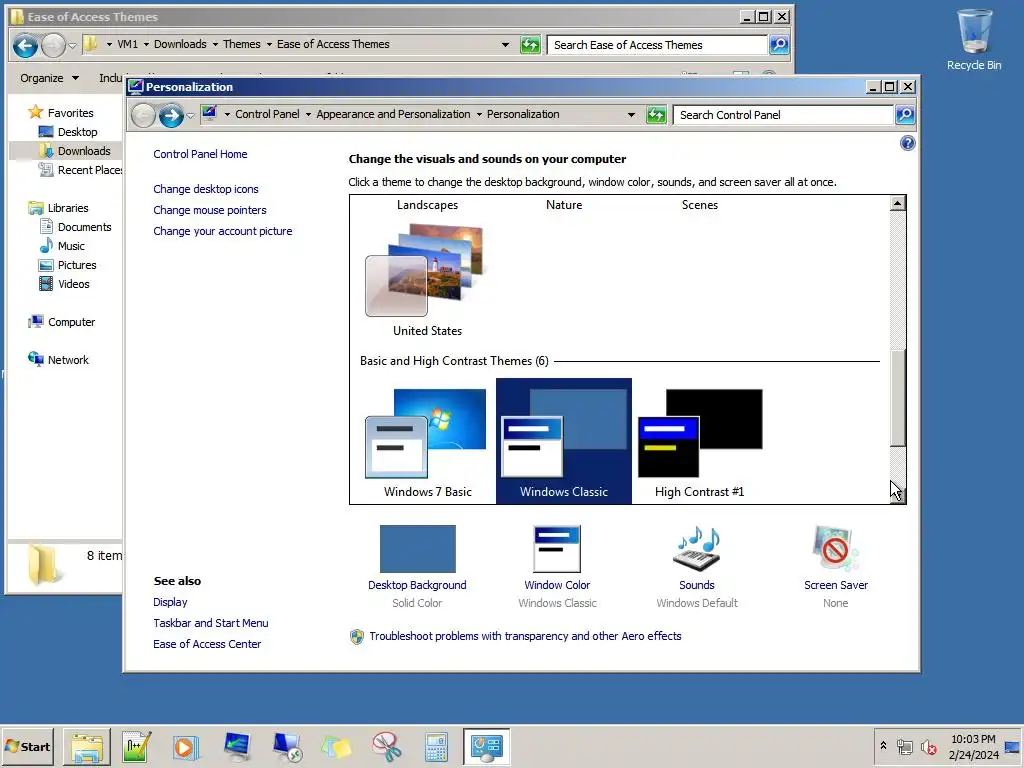This screenshot has width=1024, height=768.
Task: Click the Notepad++ style taskbar icon
Action: coord(136,746)
